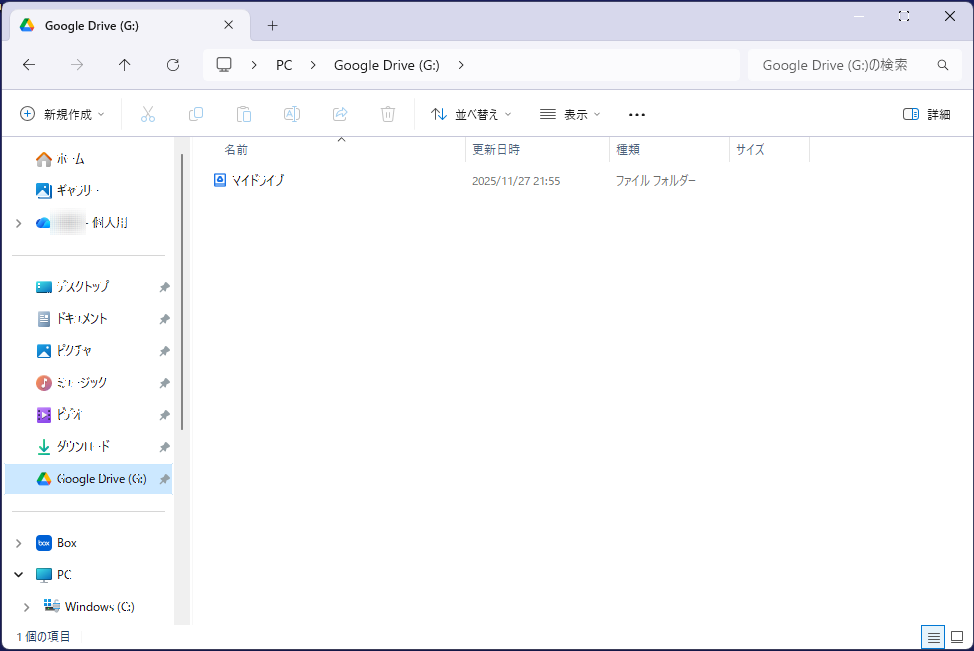The height and width of the screenshot is (651, 974).
Task: Click the Rename icon in toolbar
Action: 292,114
